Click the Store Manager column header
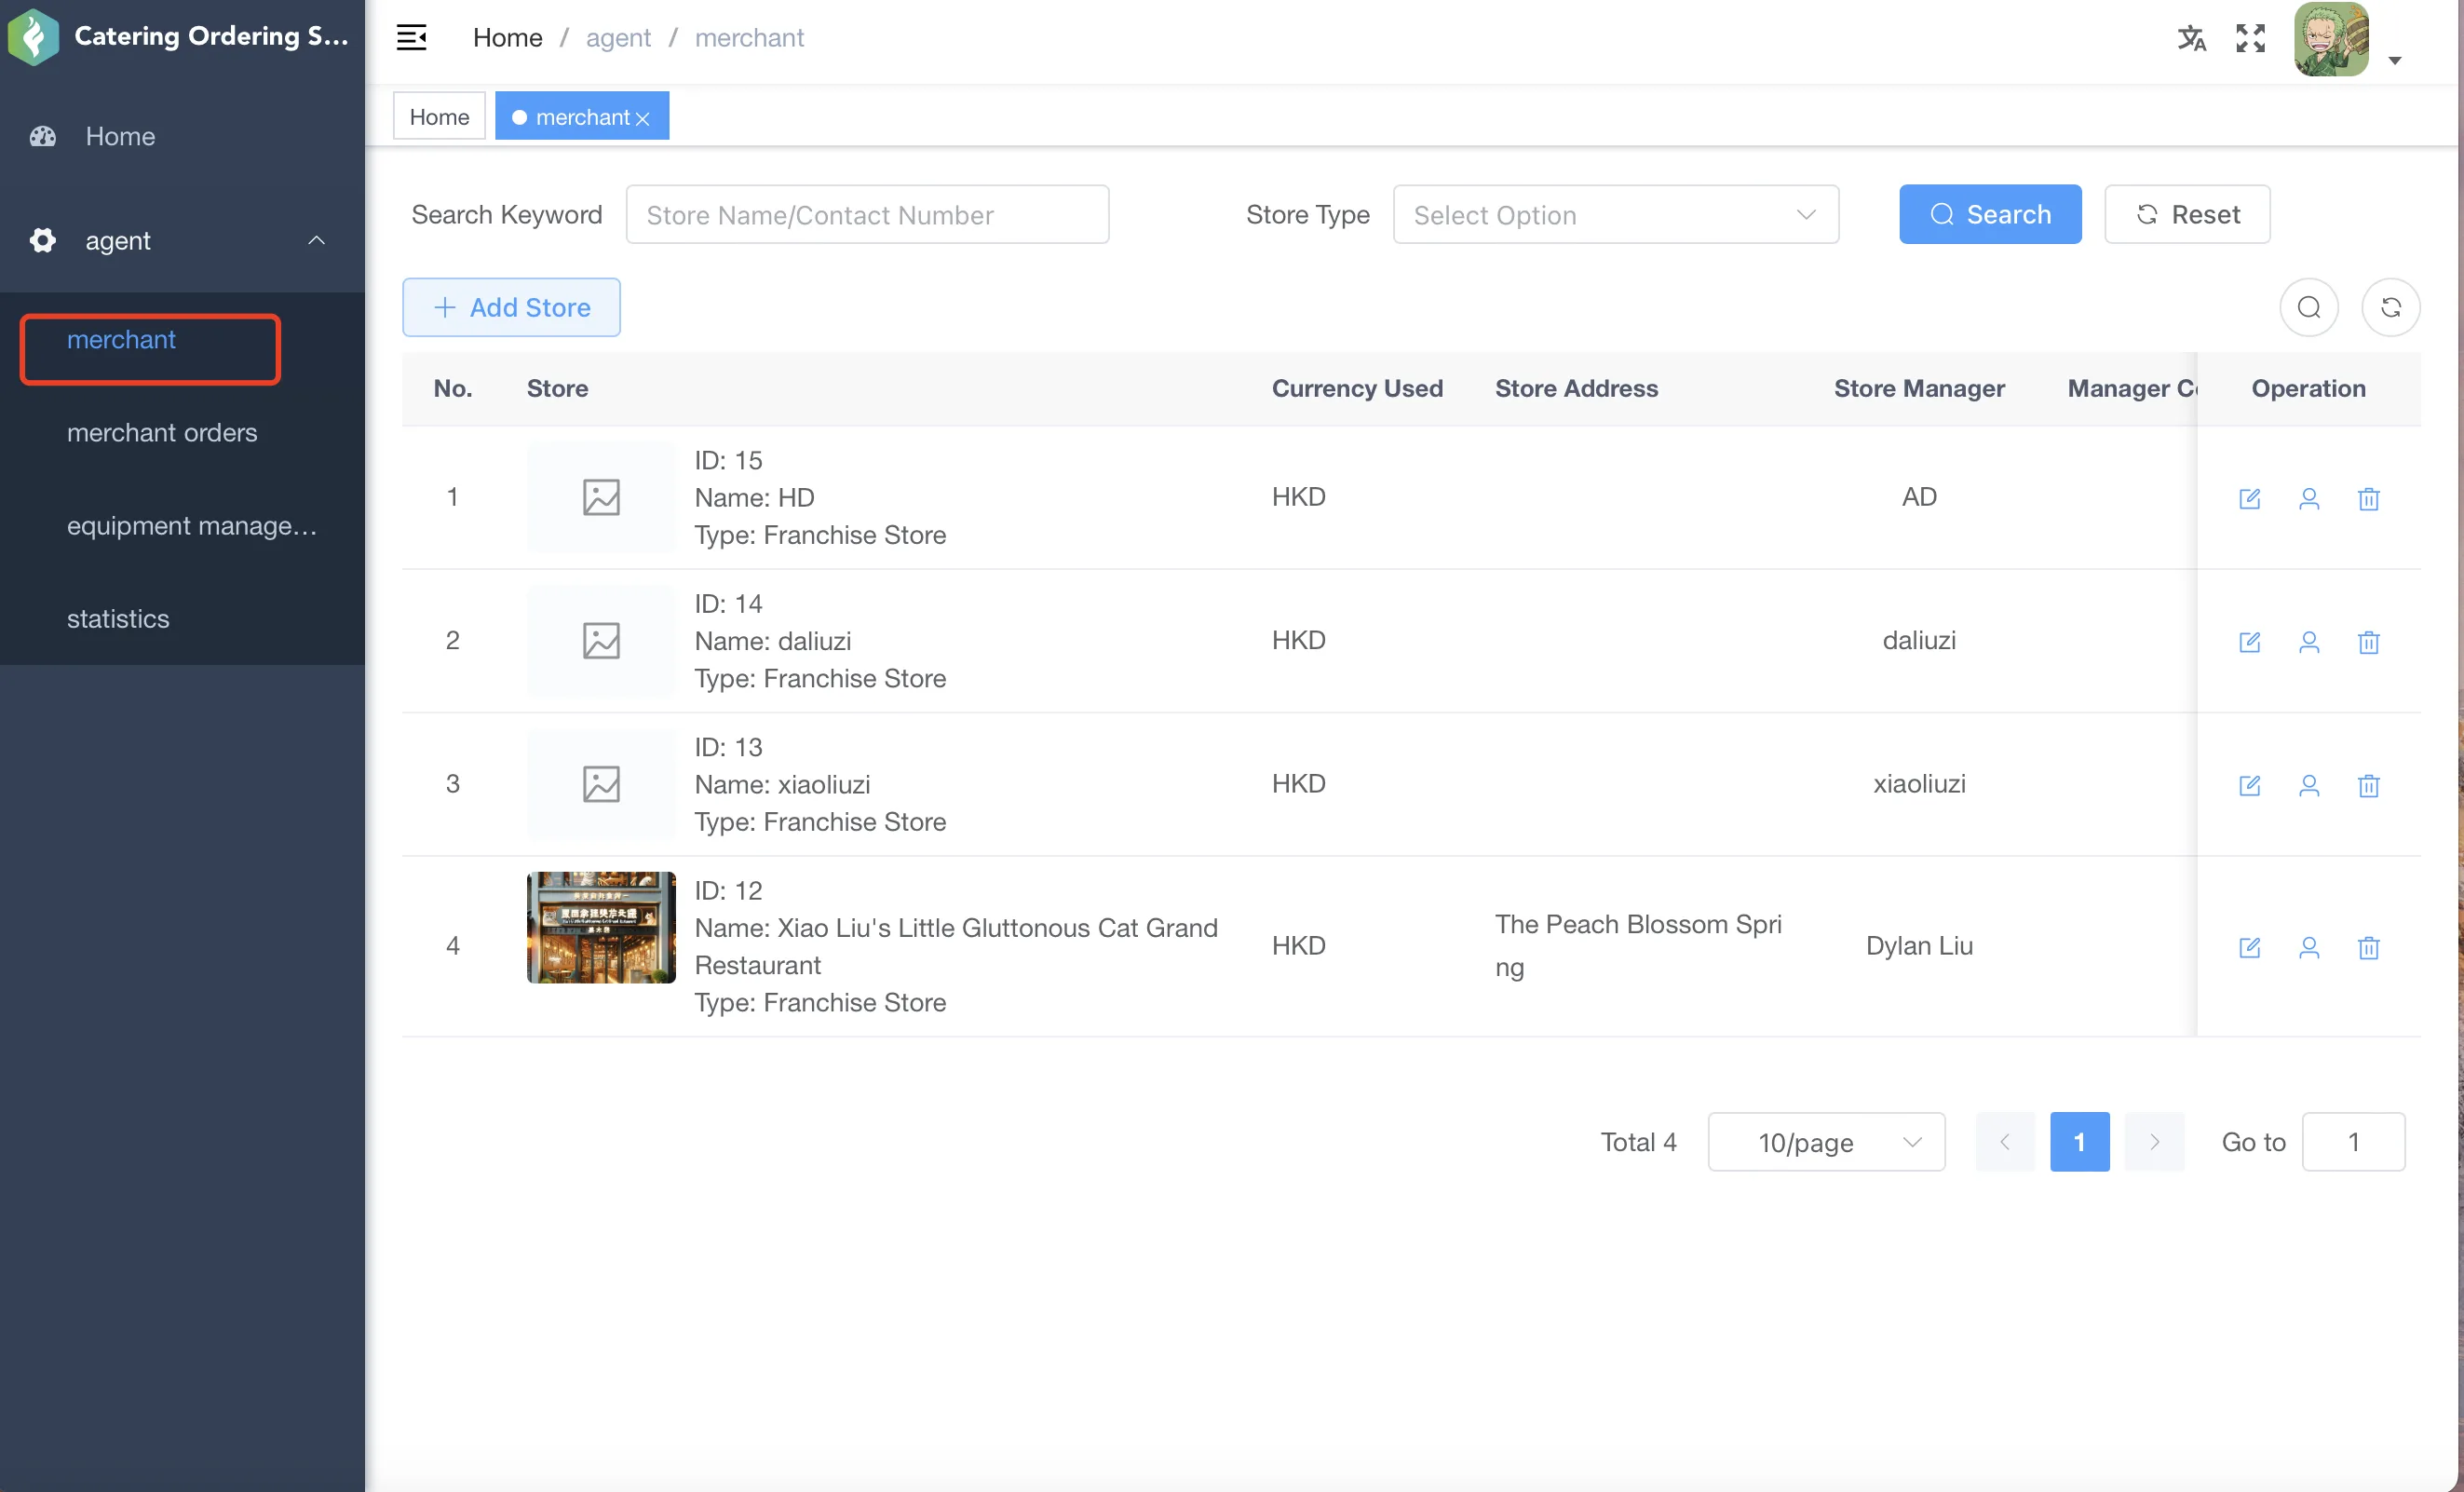 [1919, 388]
